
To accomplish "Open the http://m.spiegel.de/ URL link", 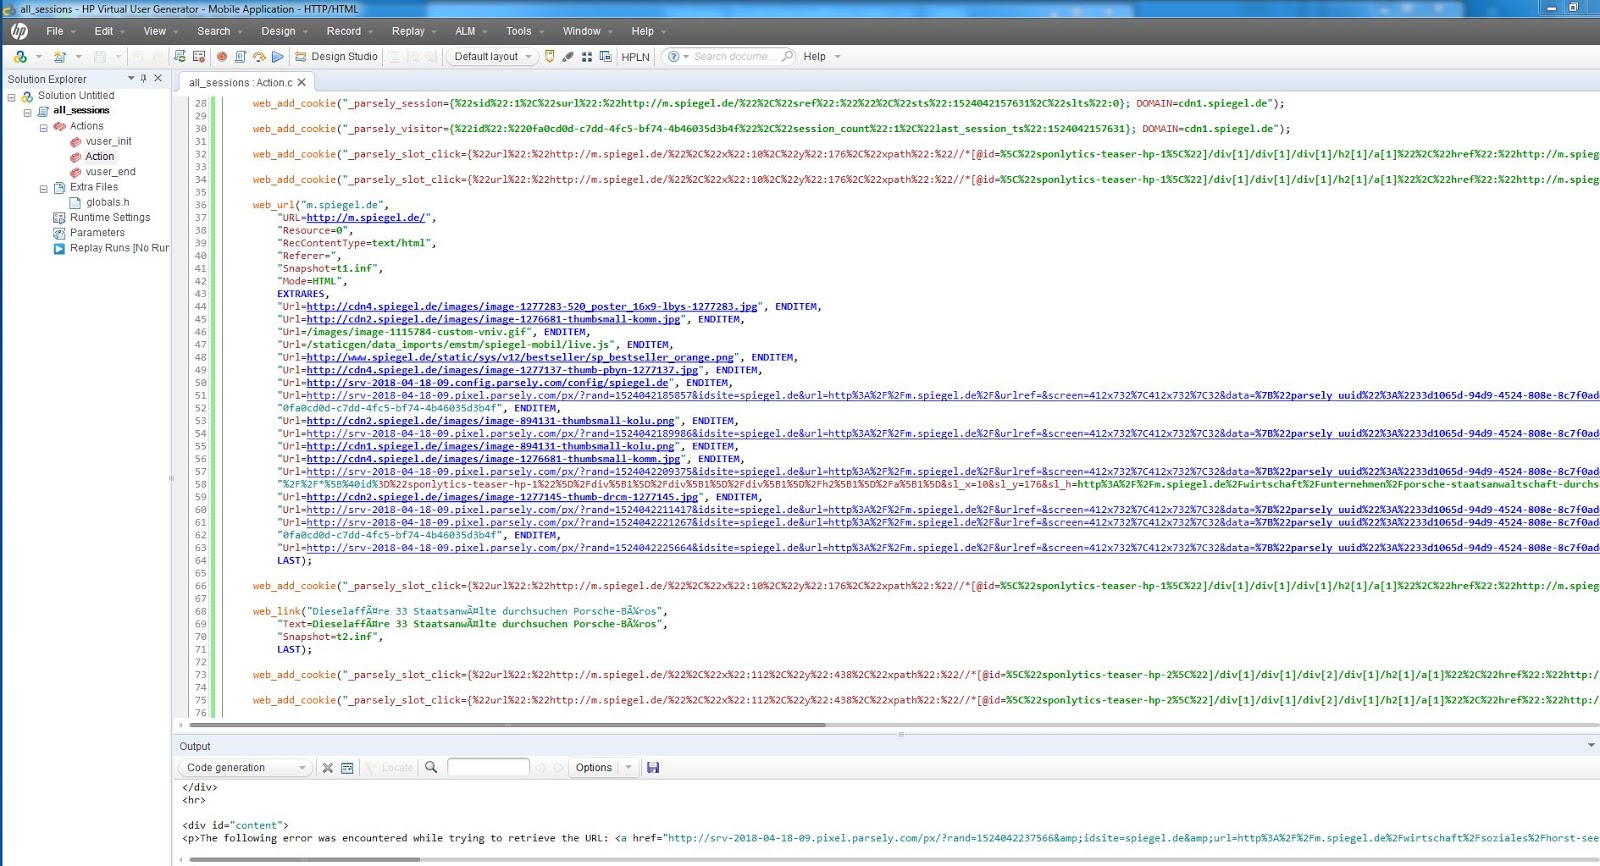I will click(x=366, y=217).
